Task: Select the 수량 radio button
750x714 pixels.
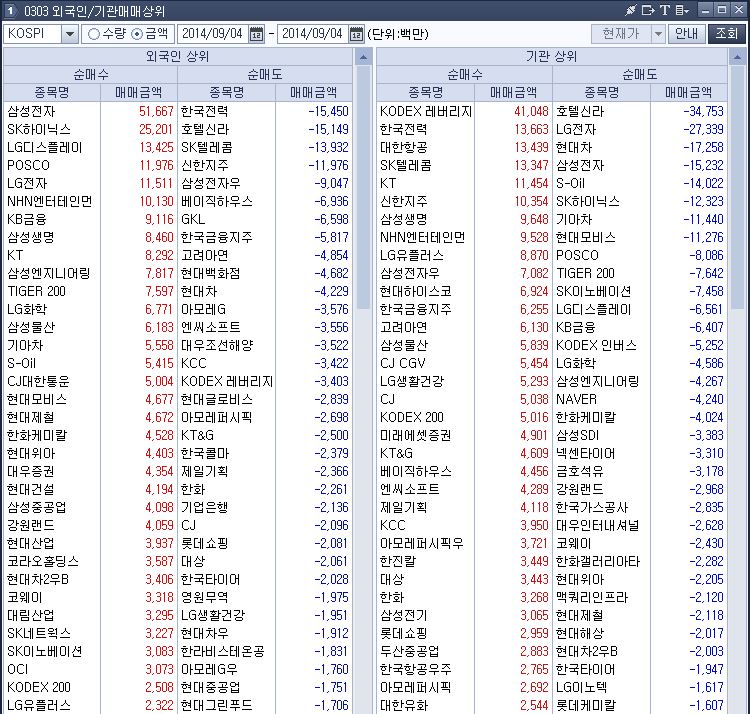Action: 94,34
